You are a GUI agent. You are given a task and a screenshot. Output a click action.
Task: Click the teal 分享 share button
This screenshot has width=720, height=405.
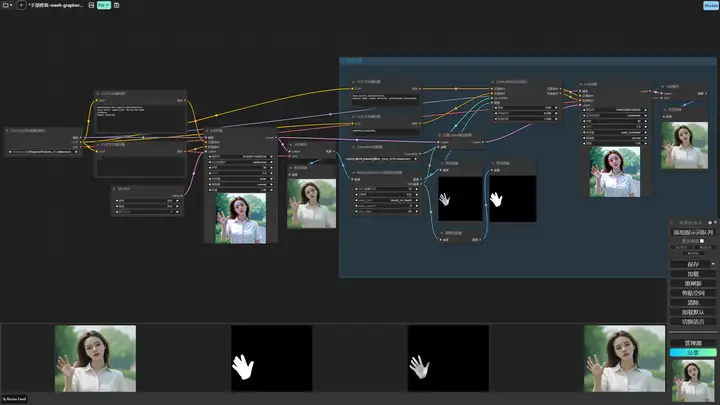[693, 353]
